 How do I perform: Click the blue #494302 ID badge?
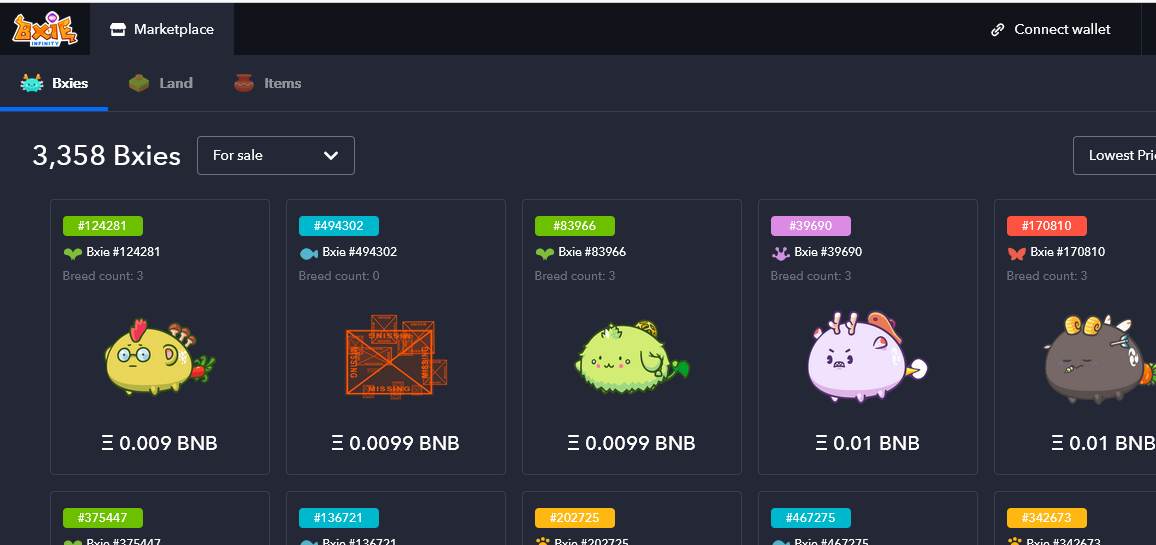338,226
